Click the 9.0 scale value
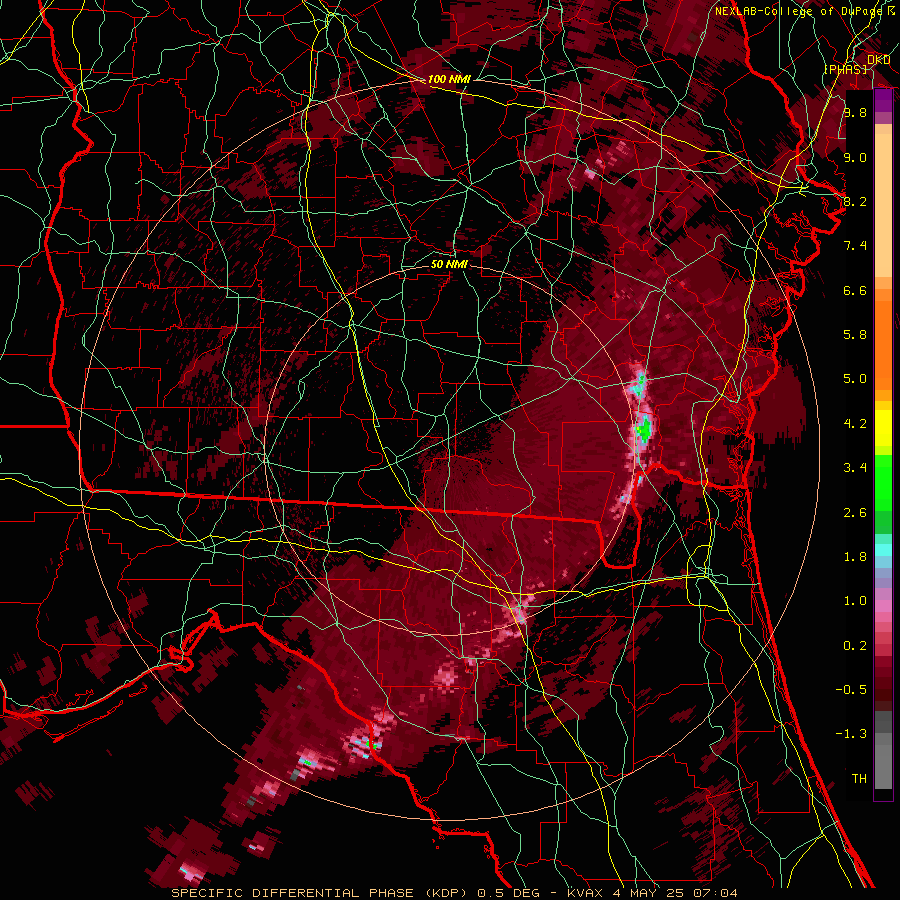Viewport: 900px width, 900px height. 855,157
